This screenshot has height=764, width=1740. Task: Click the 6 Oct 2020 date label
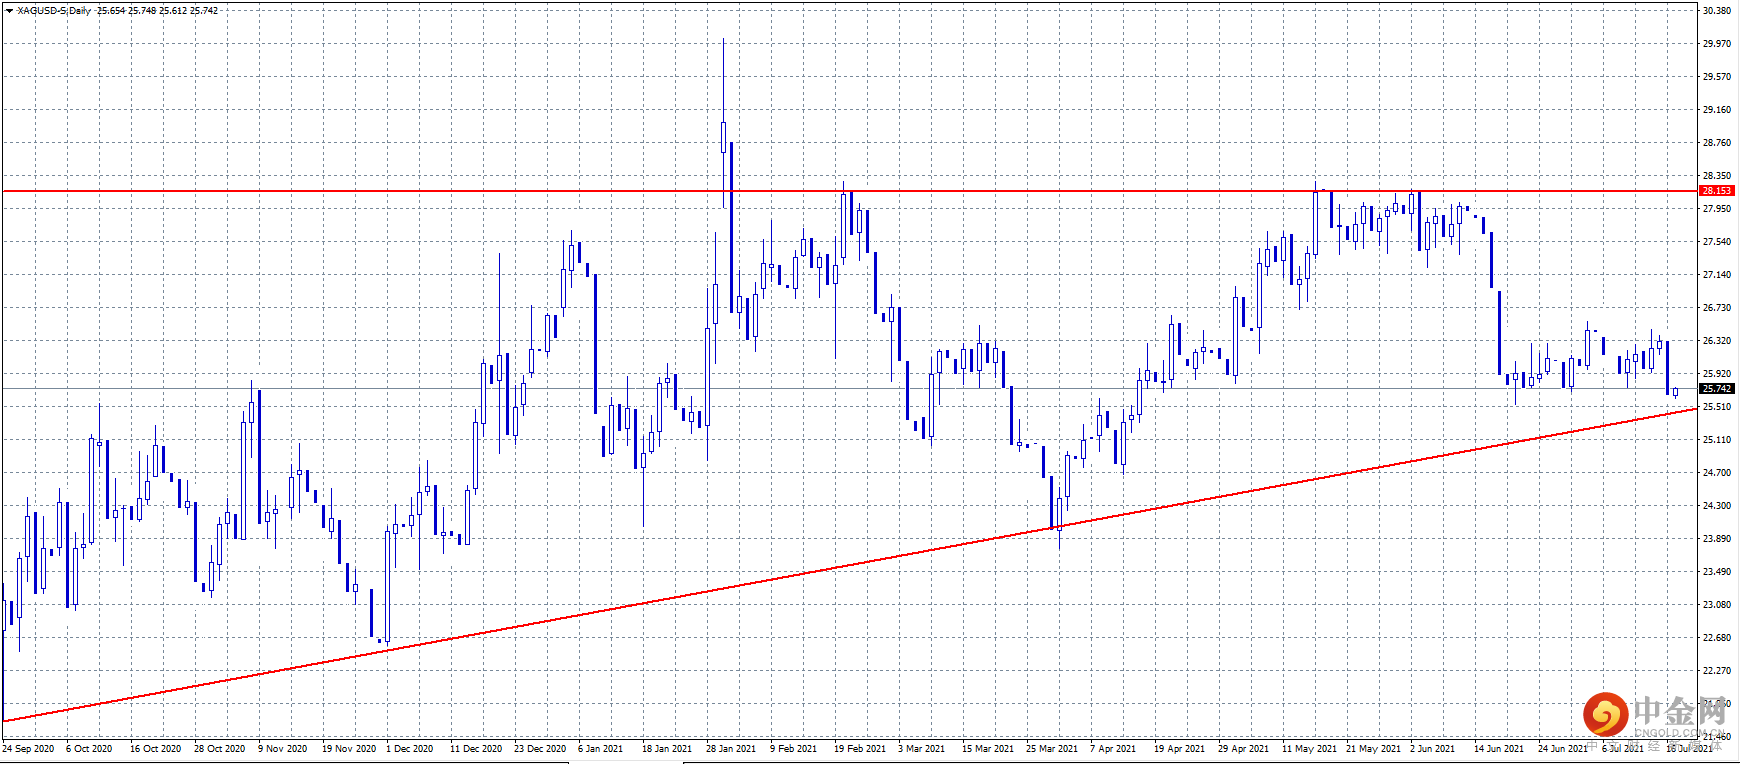point(89,749)
